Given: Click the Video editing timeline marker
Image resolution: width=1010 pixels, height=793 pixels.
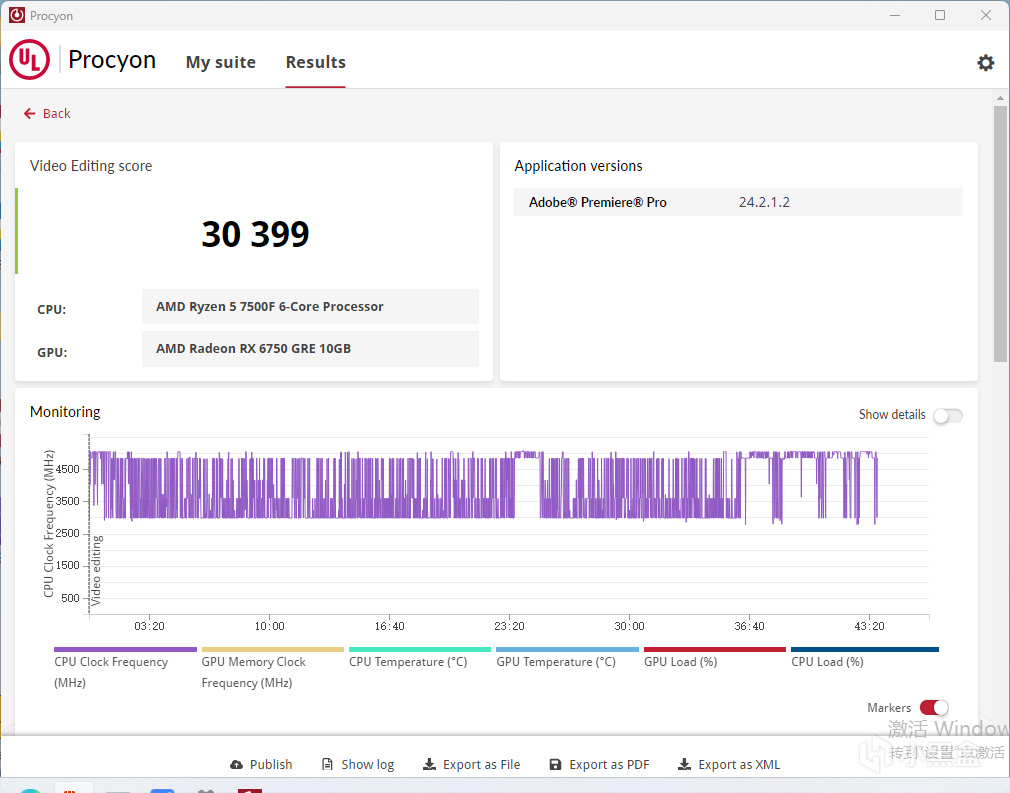Looking at the screenshot, I should coord(96,571).
